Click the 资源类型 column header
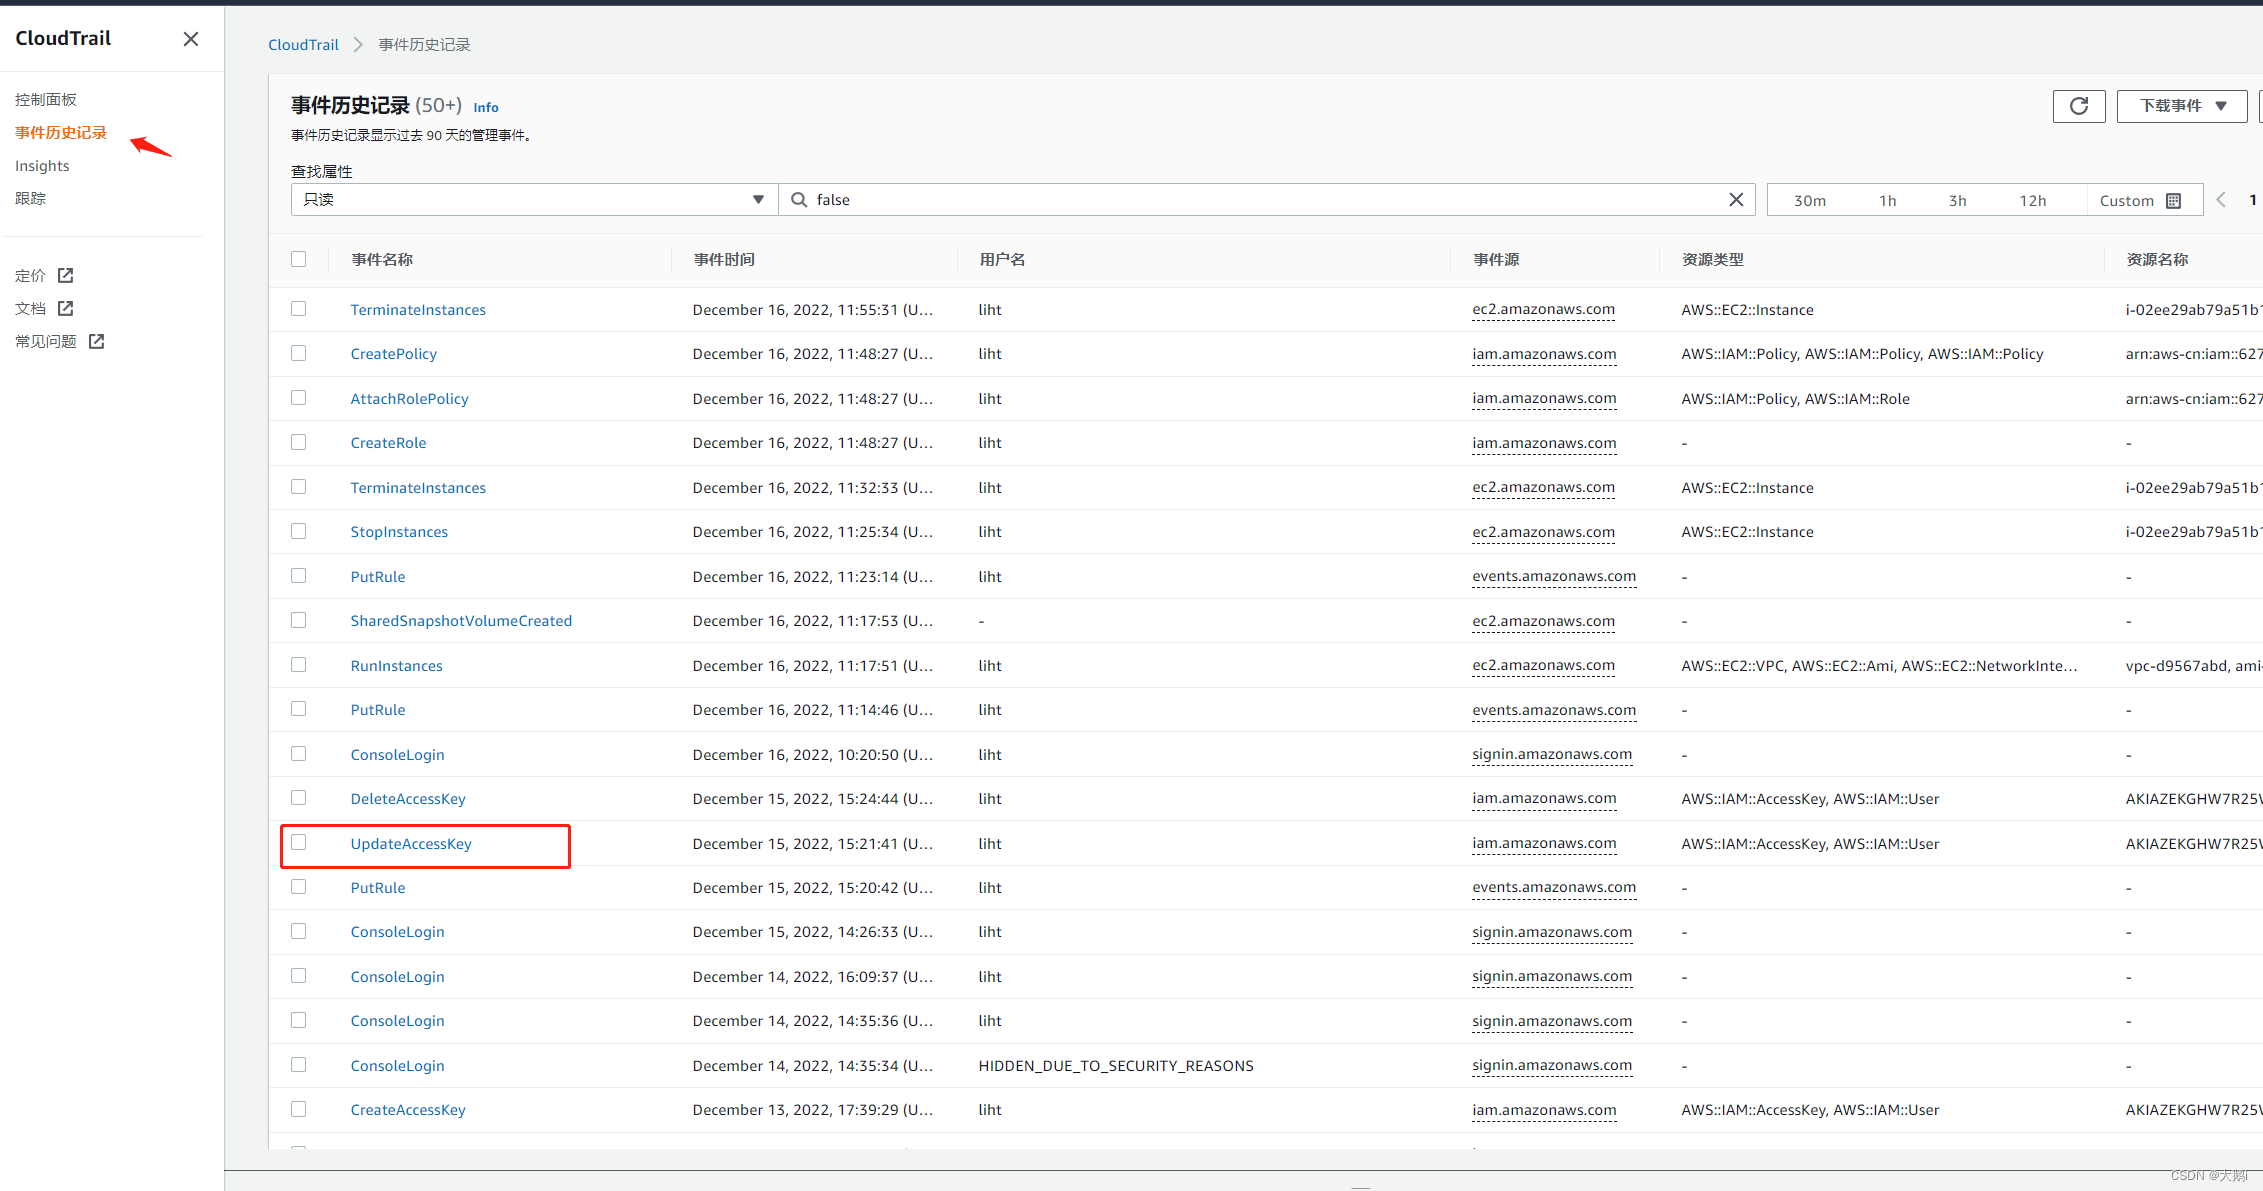The height and width of the screenshot is (1191, 2263). coord(1712,260)
